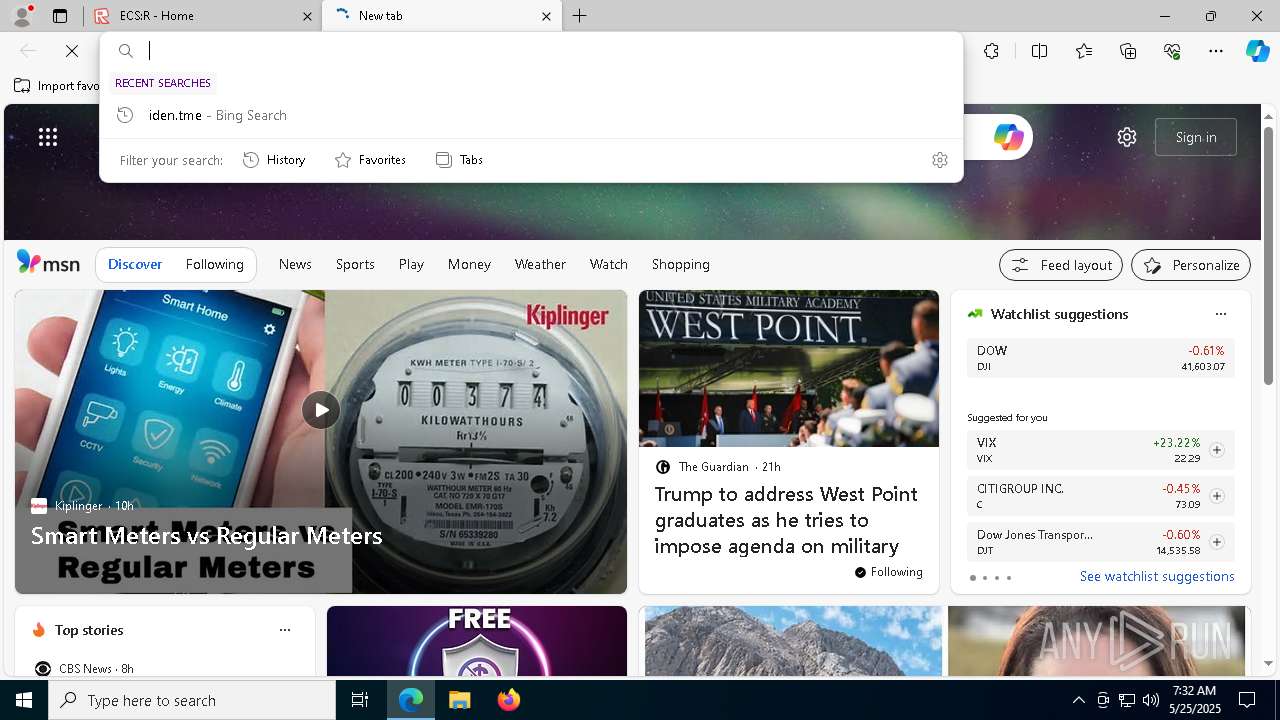Open the Collections toolbar icon
Viewport: 1280px width, 720px height.
click(x=1128, y=51)
